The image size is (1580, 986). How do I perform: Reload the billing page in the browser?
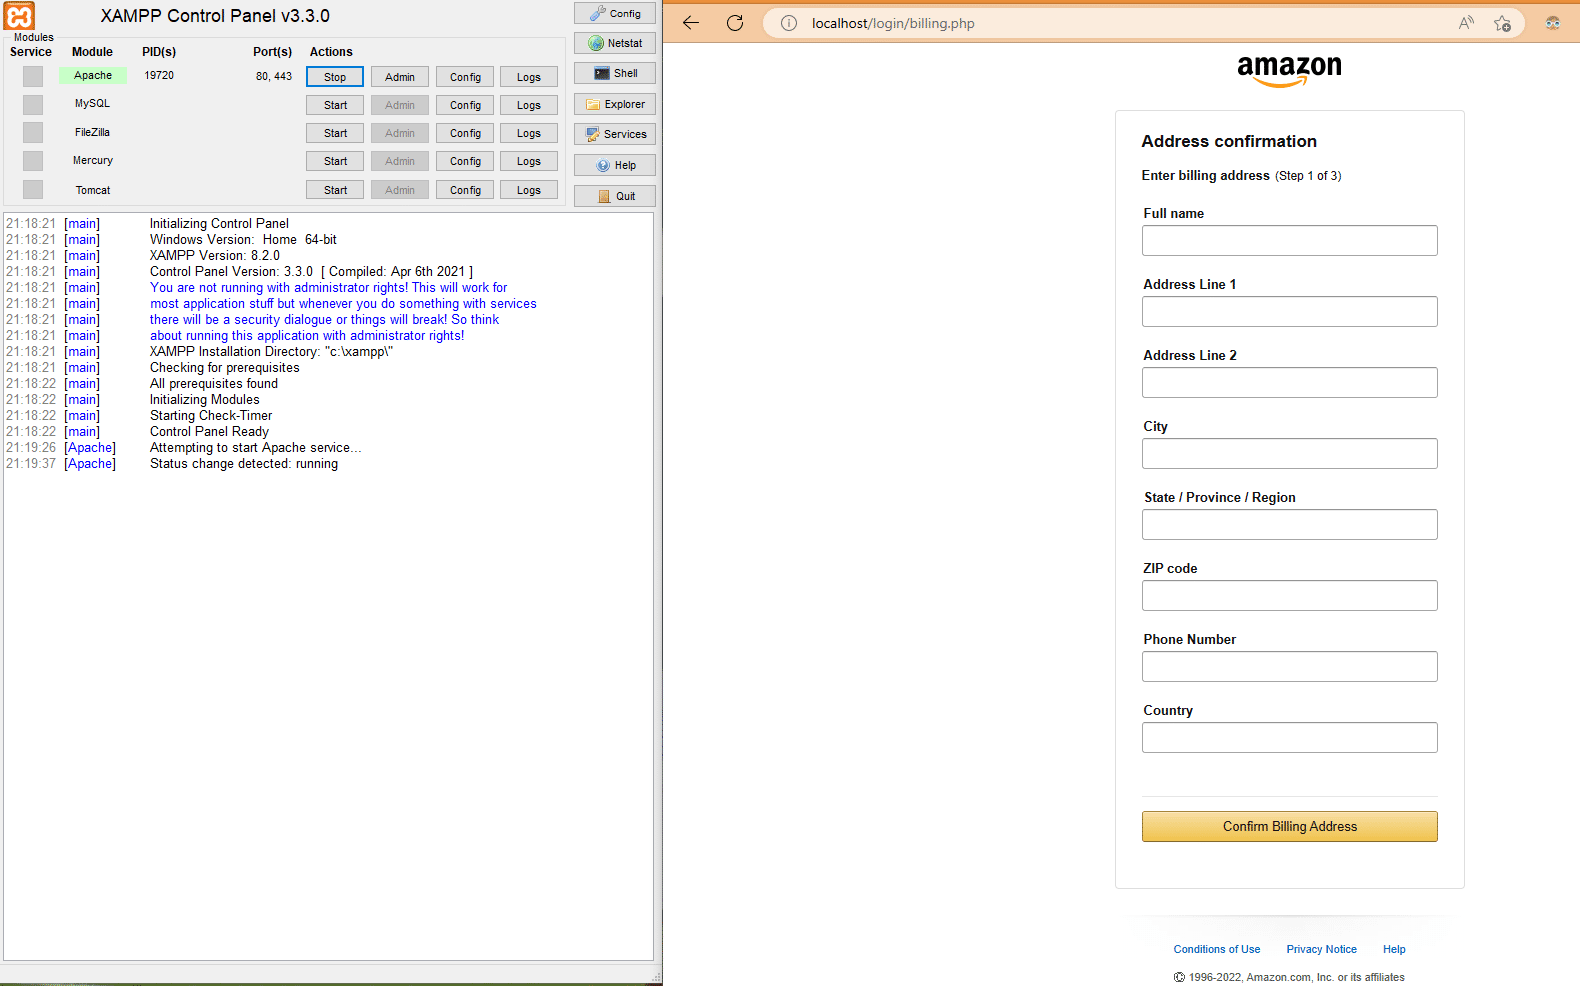735,23
